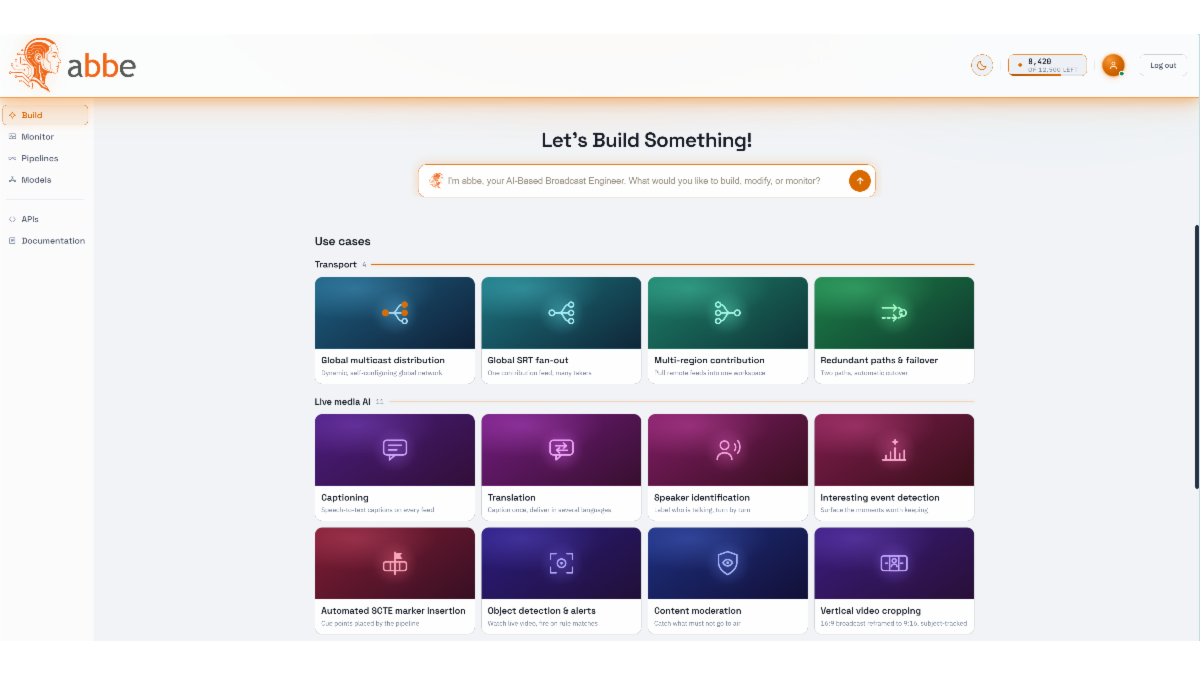Image resolution: width=1200 pixels, height=675 pixels.
Task: Click the Log out button
Action: [x=1163, y=65]
